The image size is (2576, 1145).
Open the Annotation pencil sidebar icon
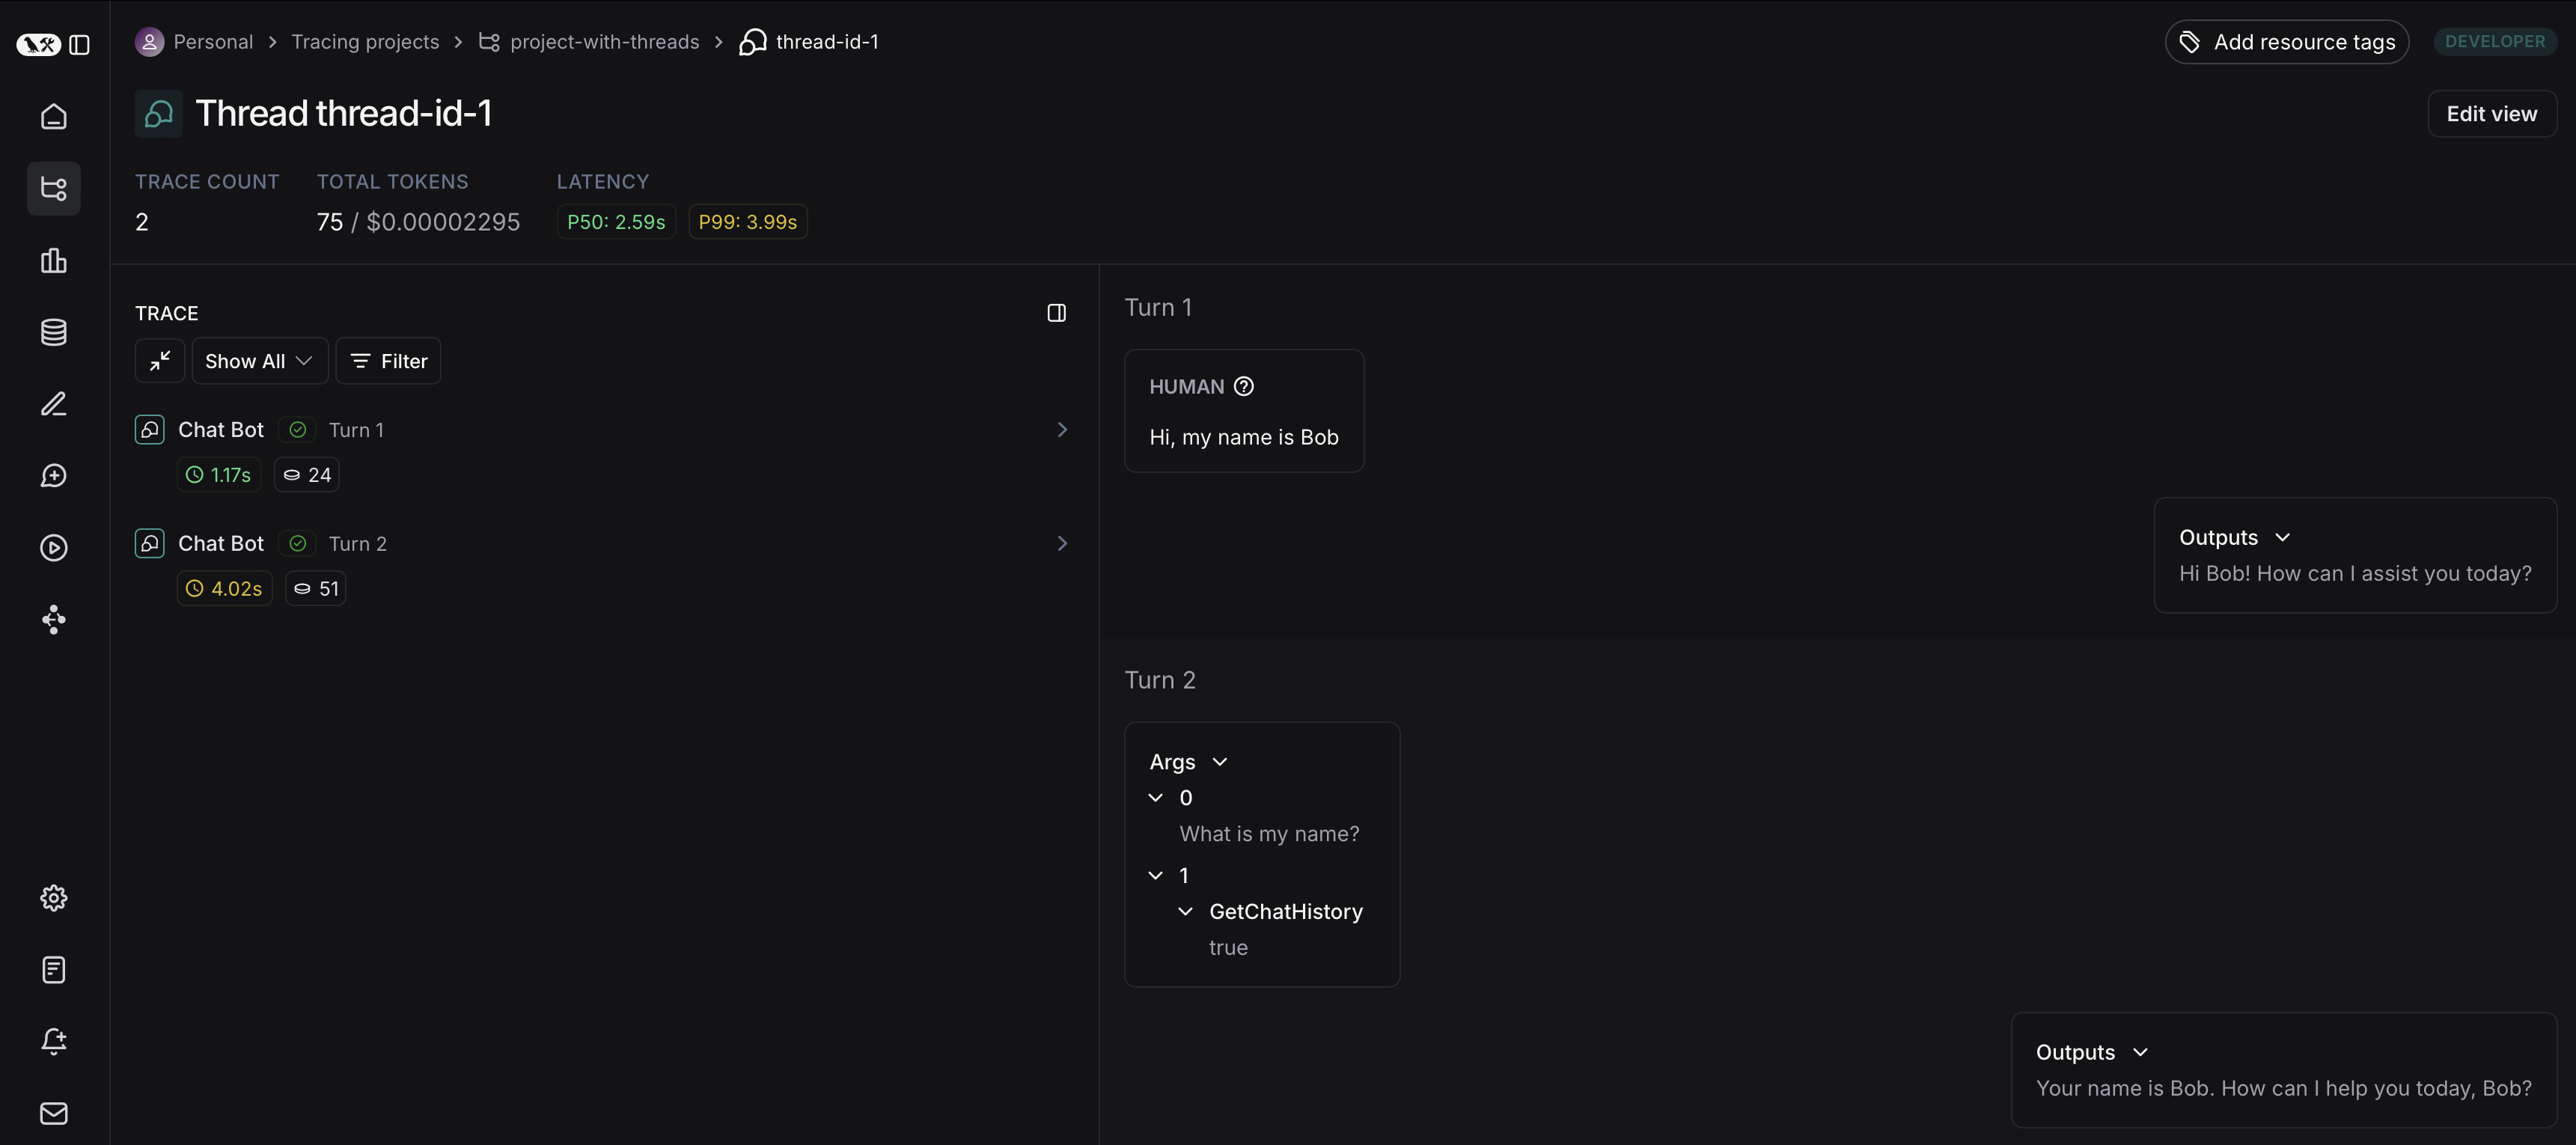[x=54, y=404]
